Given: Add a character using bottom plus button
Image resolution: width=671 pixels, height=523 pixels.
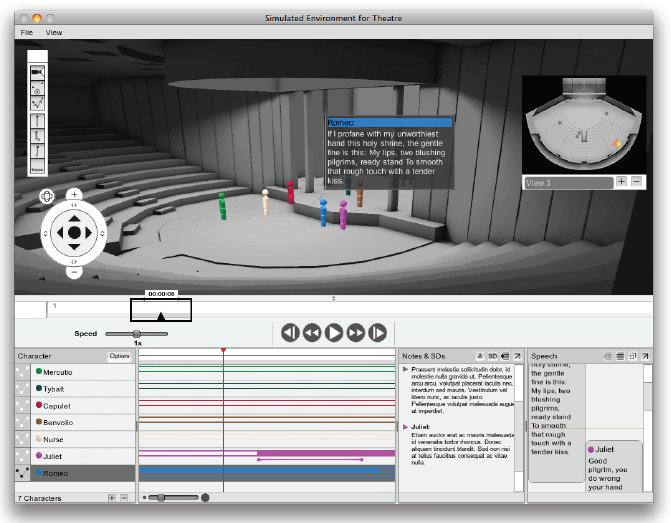Looking at the screenshot, I should (111, 497).
